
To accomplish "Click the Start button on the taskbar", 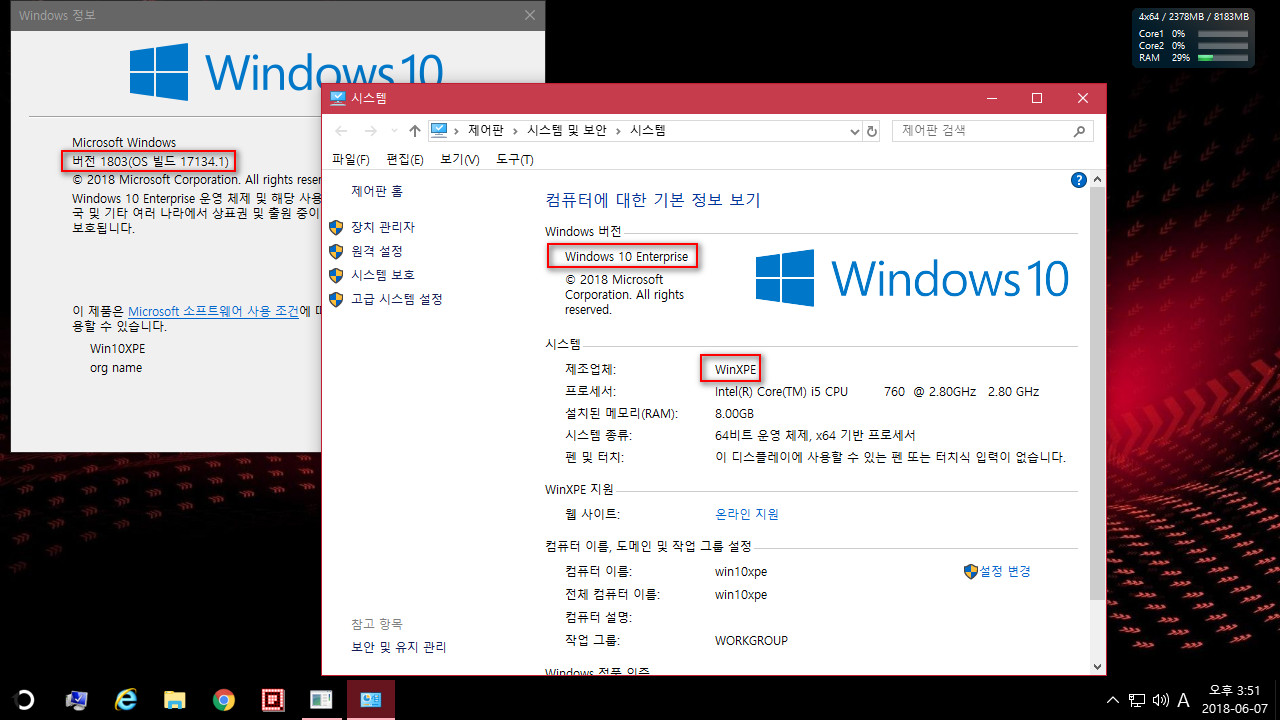I will tap(22, 700).
